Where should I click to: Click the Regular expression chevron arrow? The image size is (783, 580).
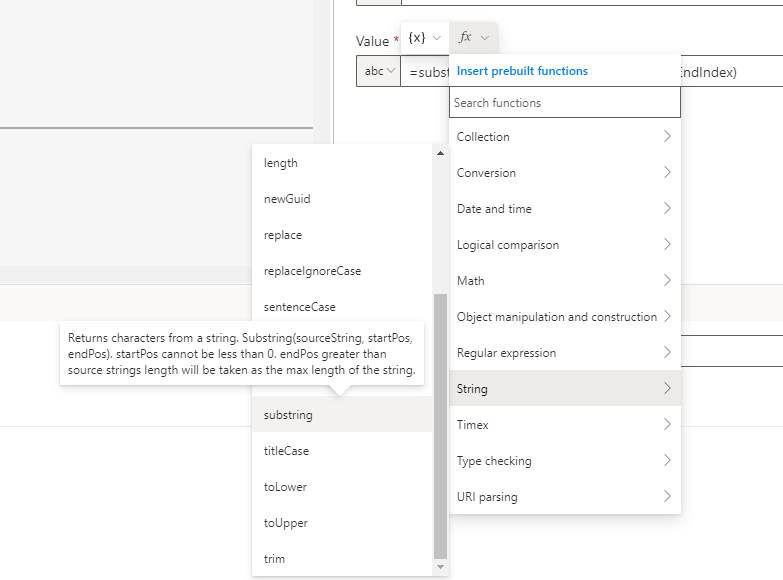pos(667,353)
